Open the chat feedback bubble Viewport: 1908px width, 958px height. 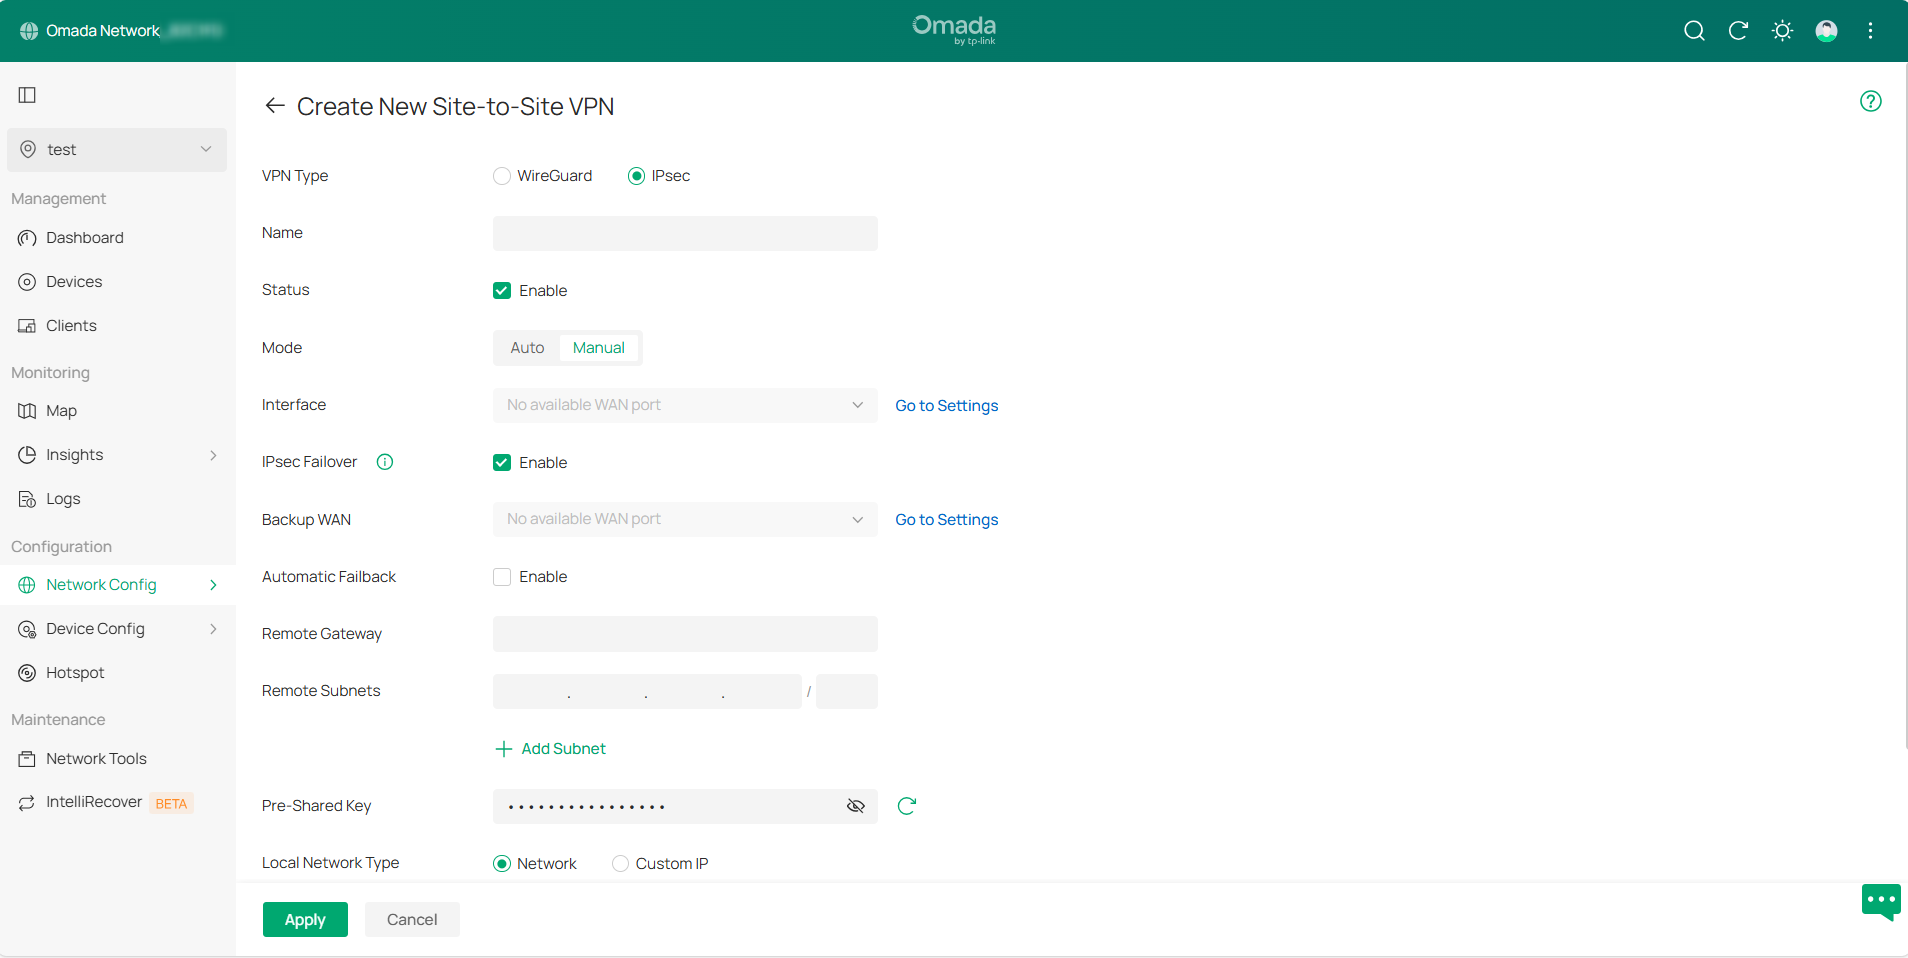[1881, 901]
